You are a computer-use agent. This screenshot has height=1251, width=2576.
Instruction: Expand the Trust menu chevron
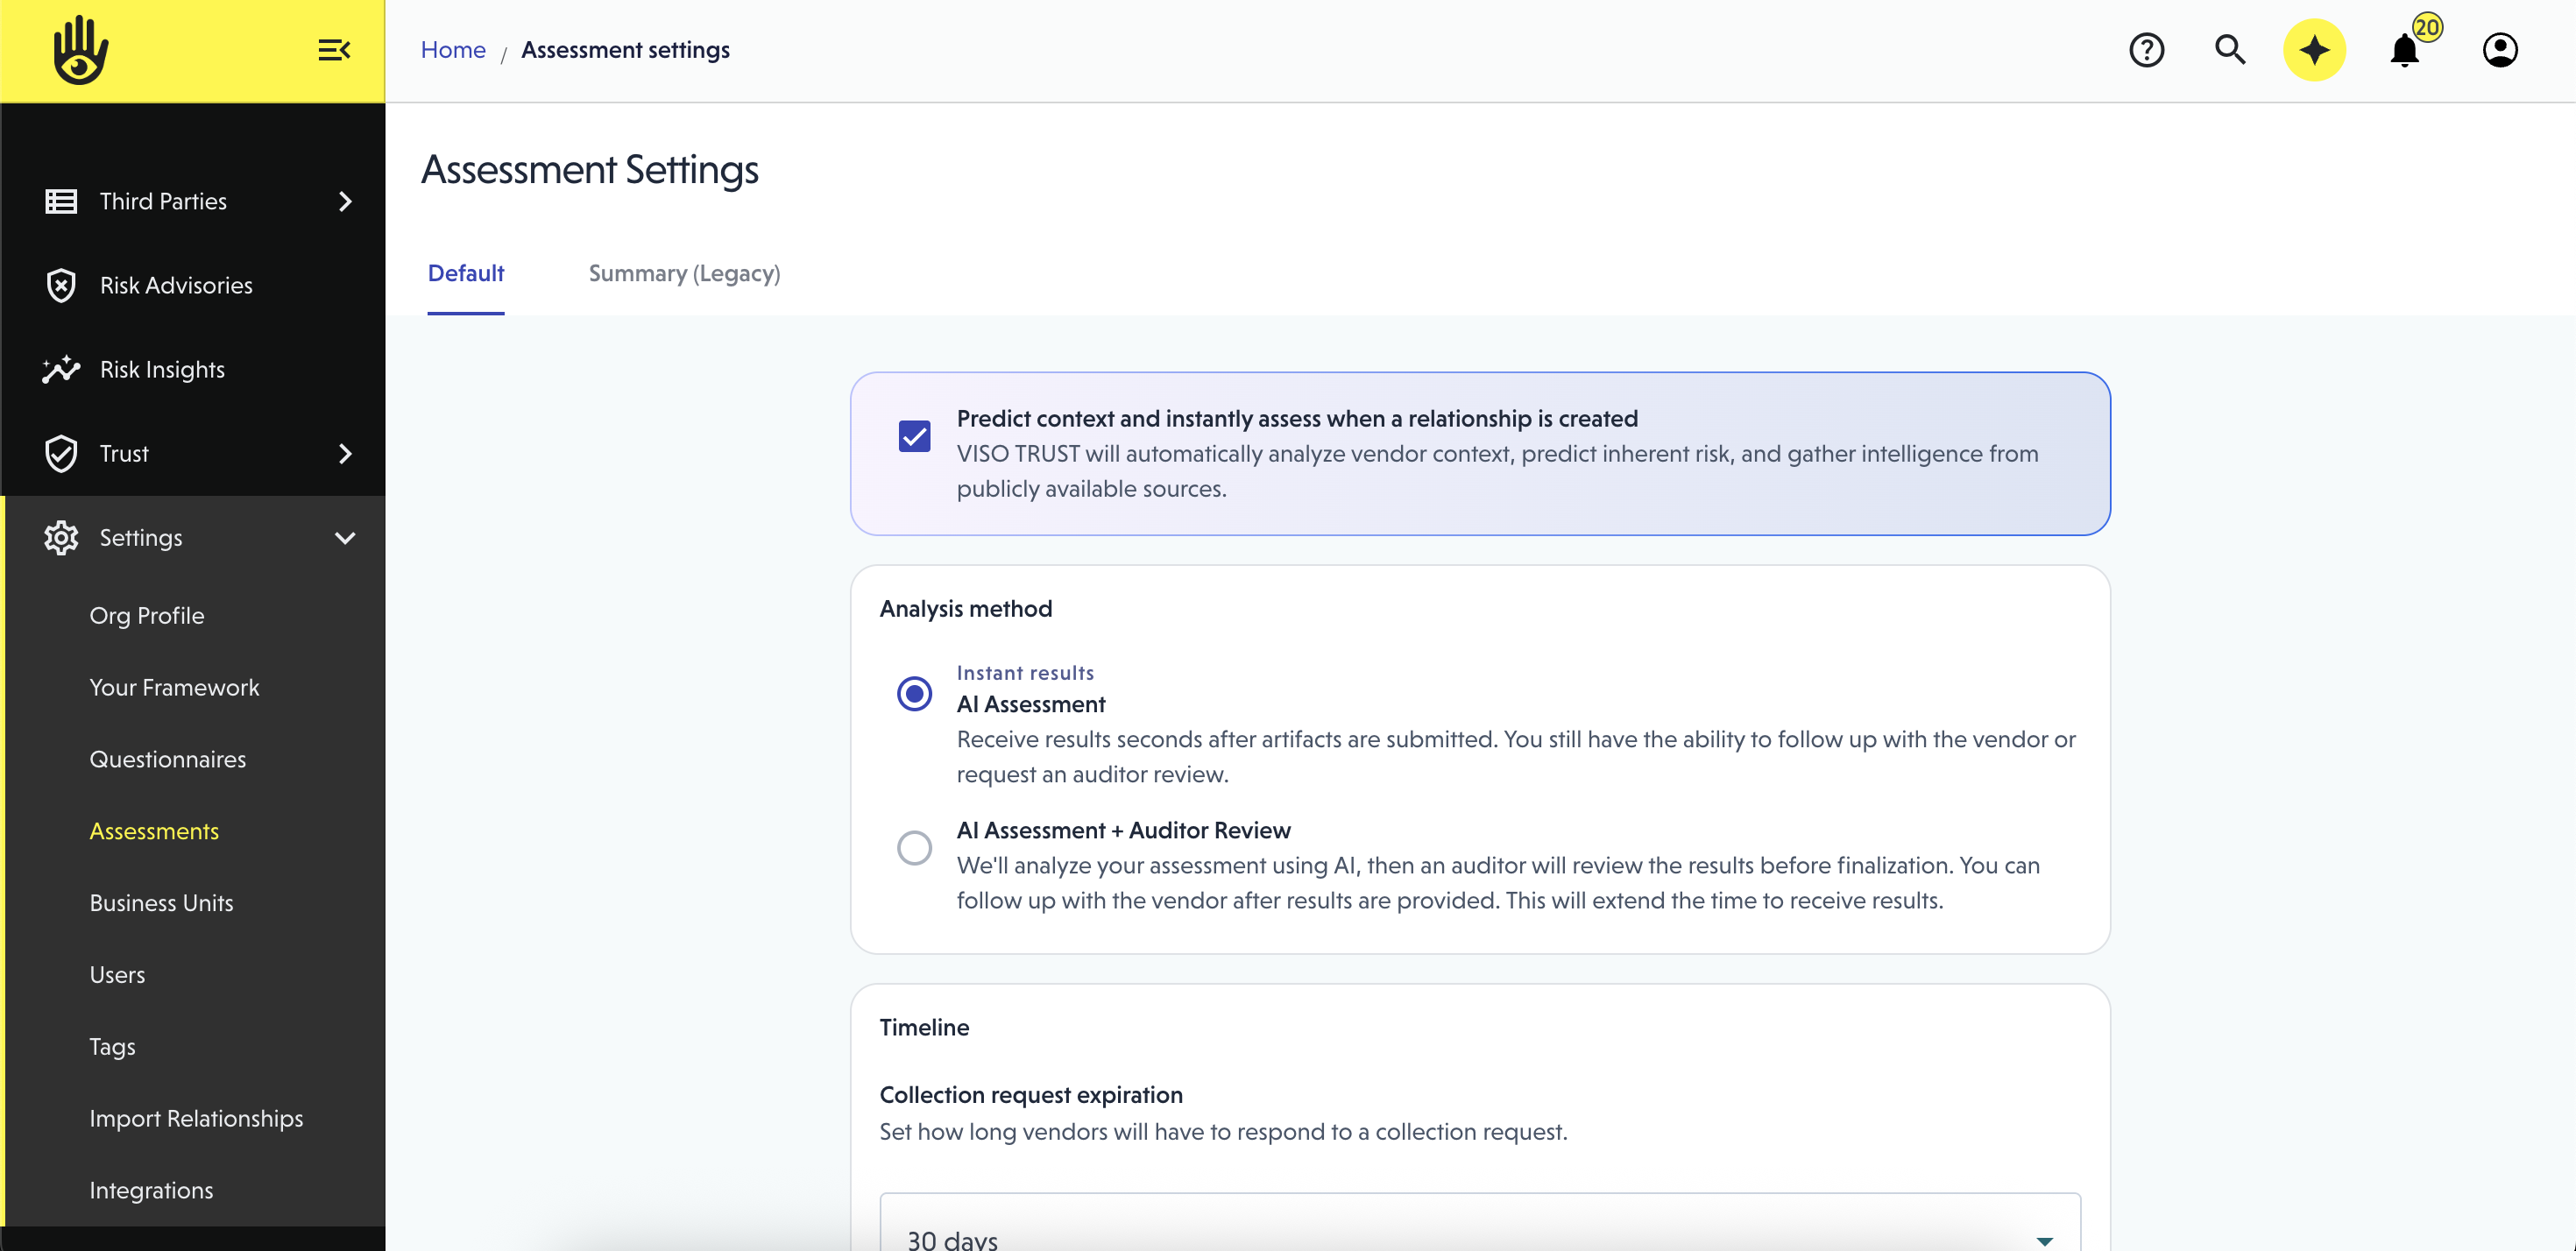pyautogui.click(x=345, y=453)
